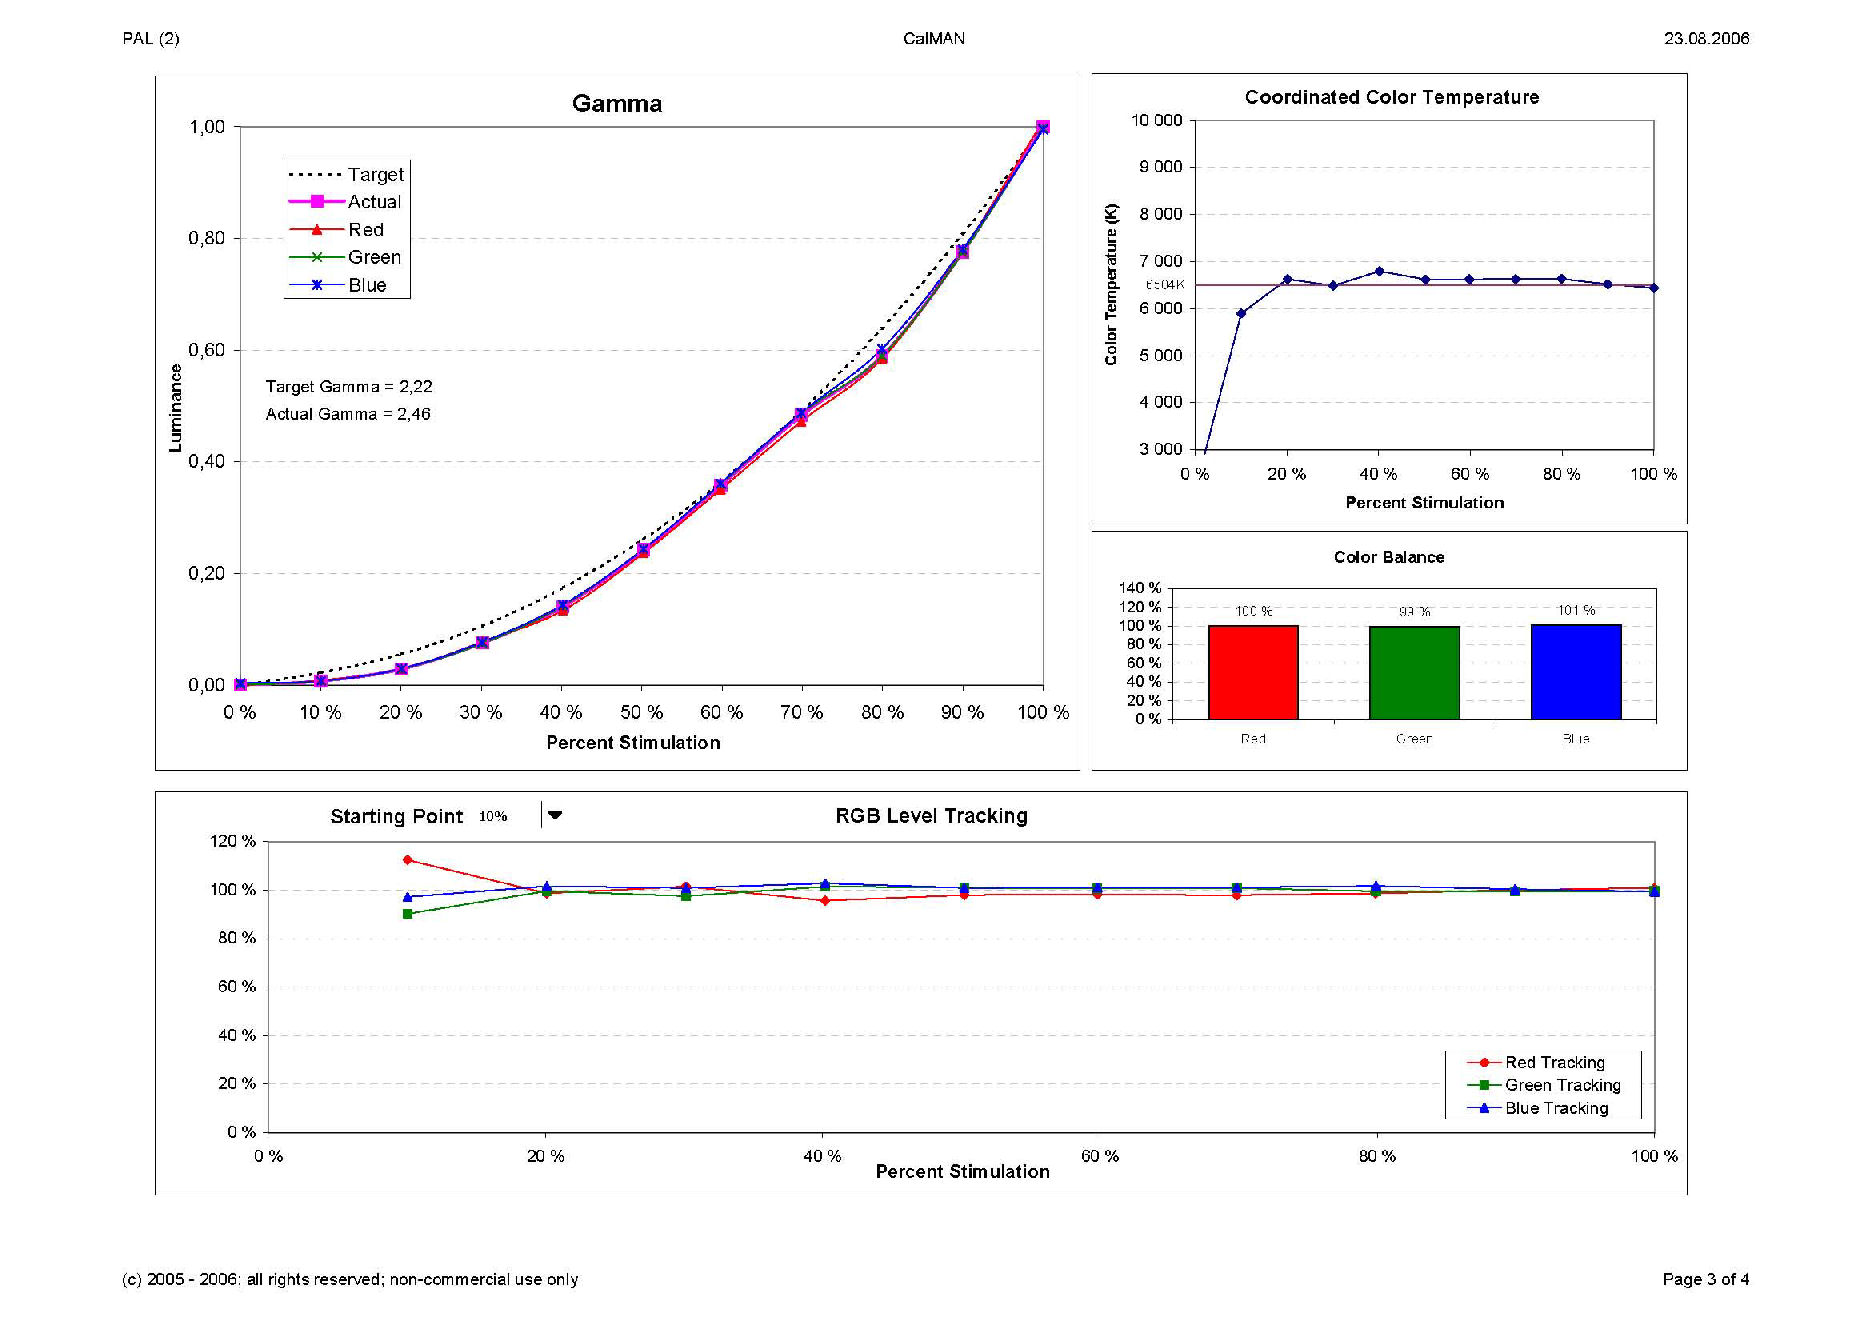This screenshot has height=1322, width=1871.
Task: Click the Luminance axis label
Action: coord(176,407)
